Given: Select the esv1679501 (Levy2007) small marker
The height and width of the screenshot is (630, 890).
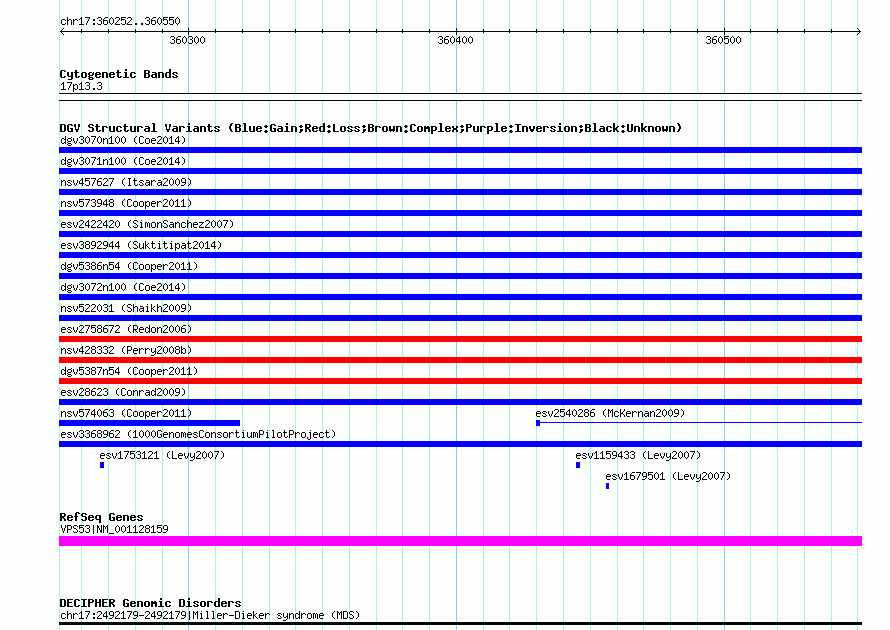Looking at the screenshot, I should pos(607,486).
